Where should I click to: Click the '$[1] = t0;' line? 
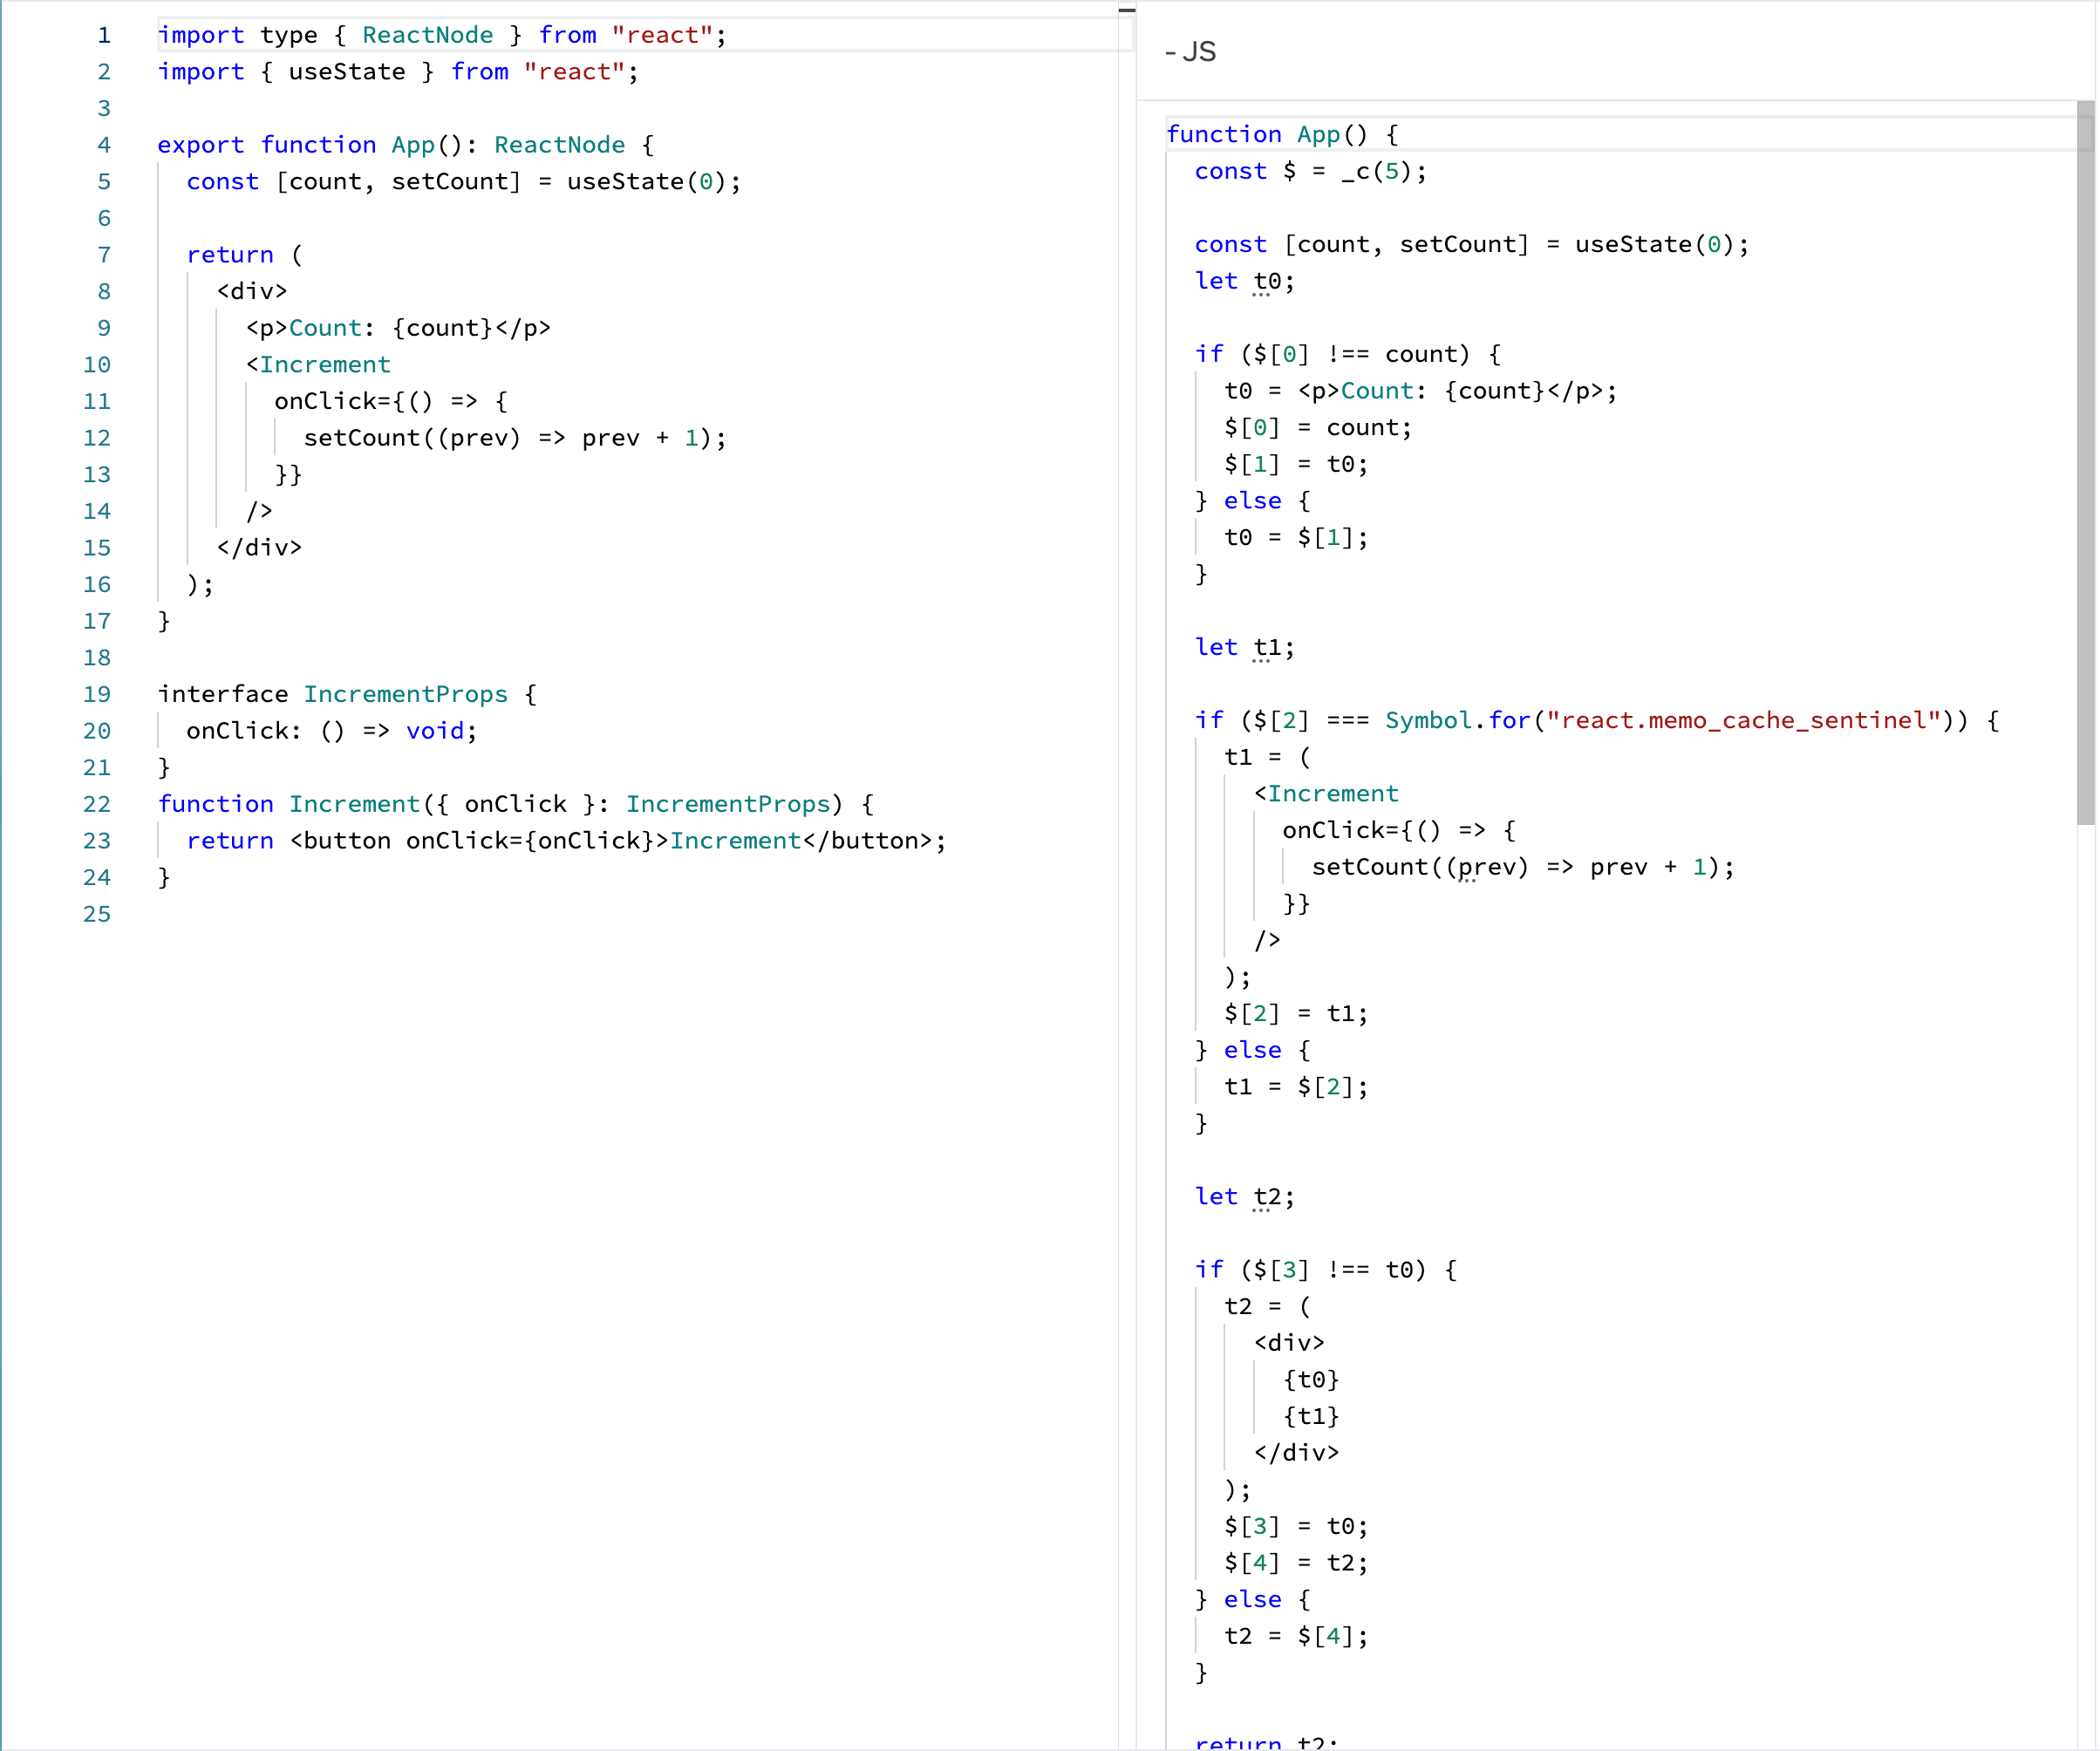[x=1296, y=464]
